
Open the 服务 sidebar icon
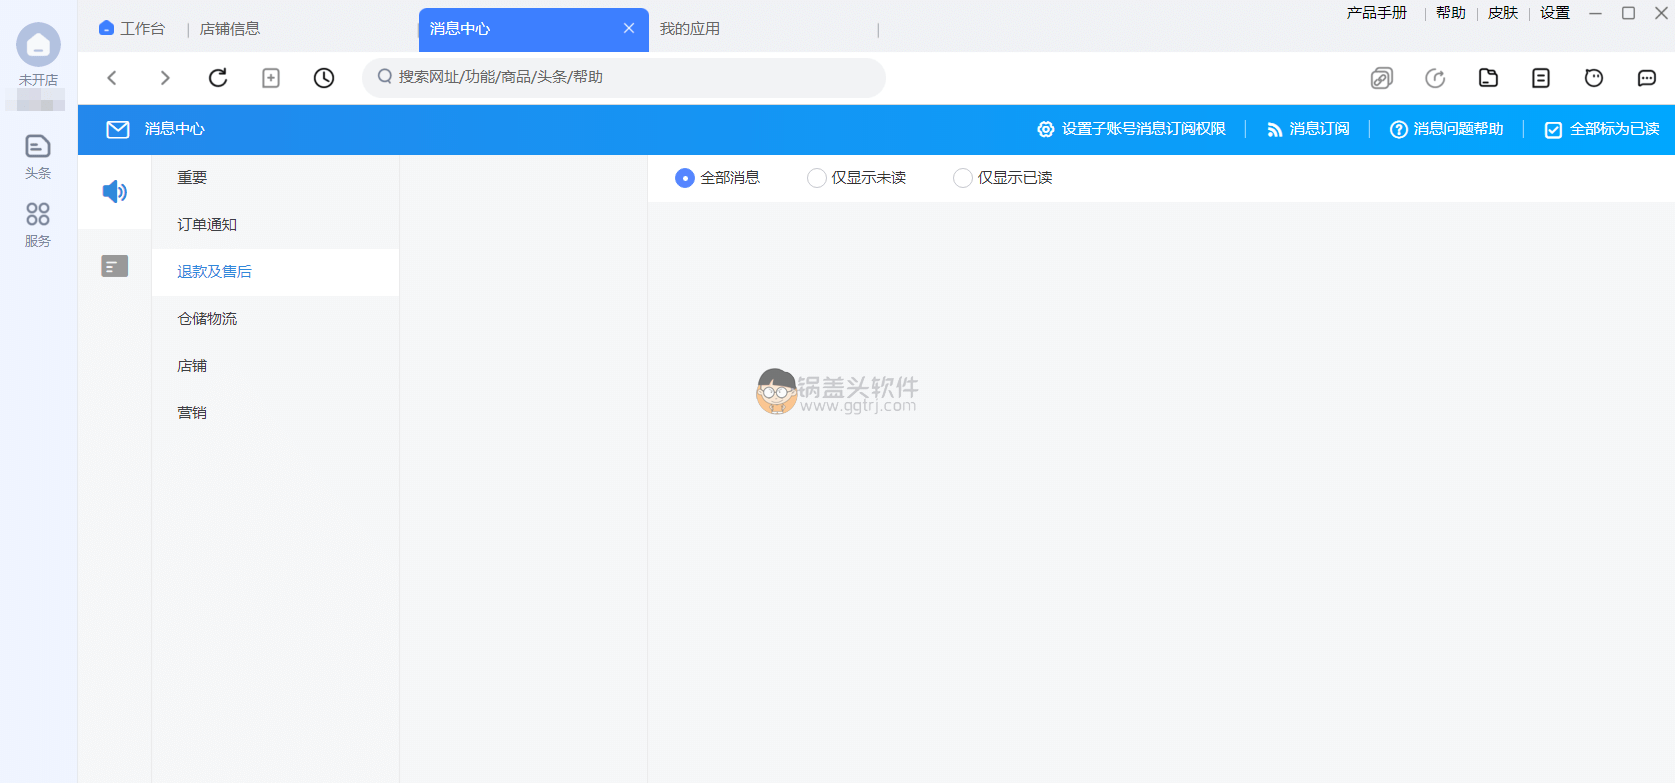(38, 224)
